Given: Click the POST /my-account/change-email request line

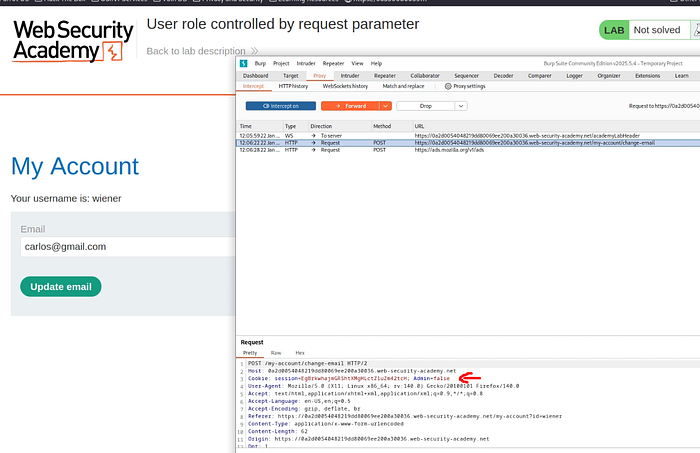Looking at the screenshot, I should [x=308, y=363].
